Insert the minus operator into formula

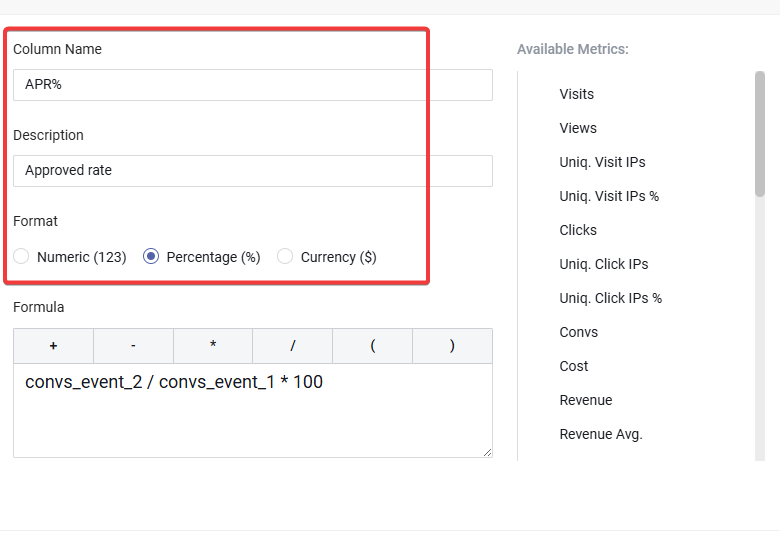(133, 346)
